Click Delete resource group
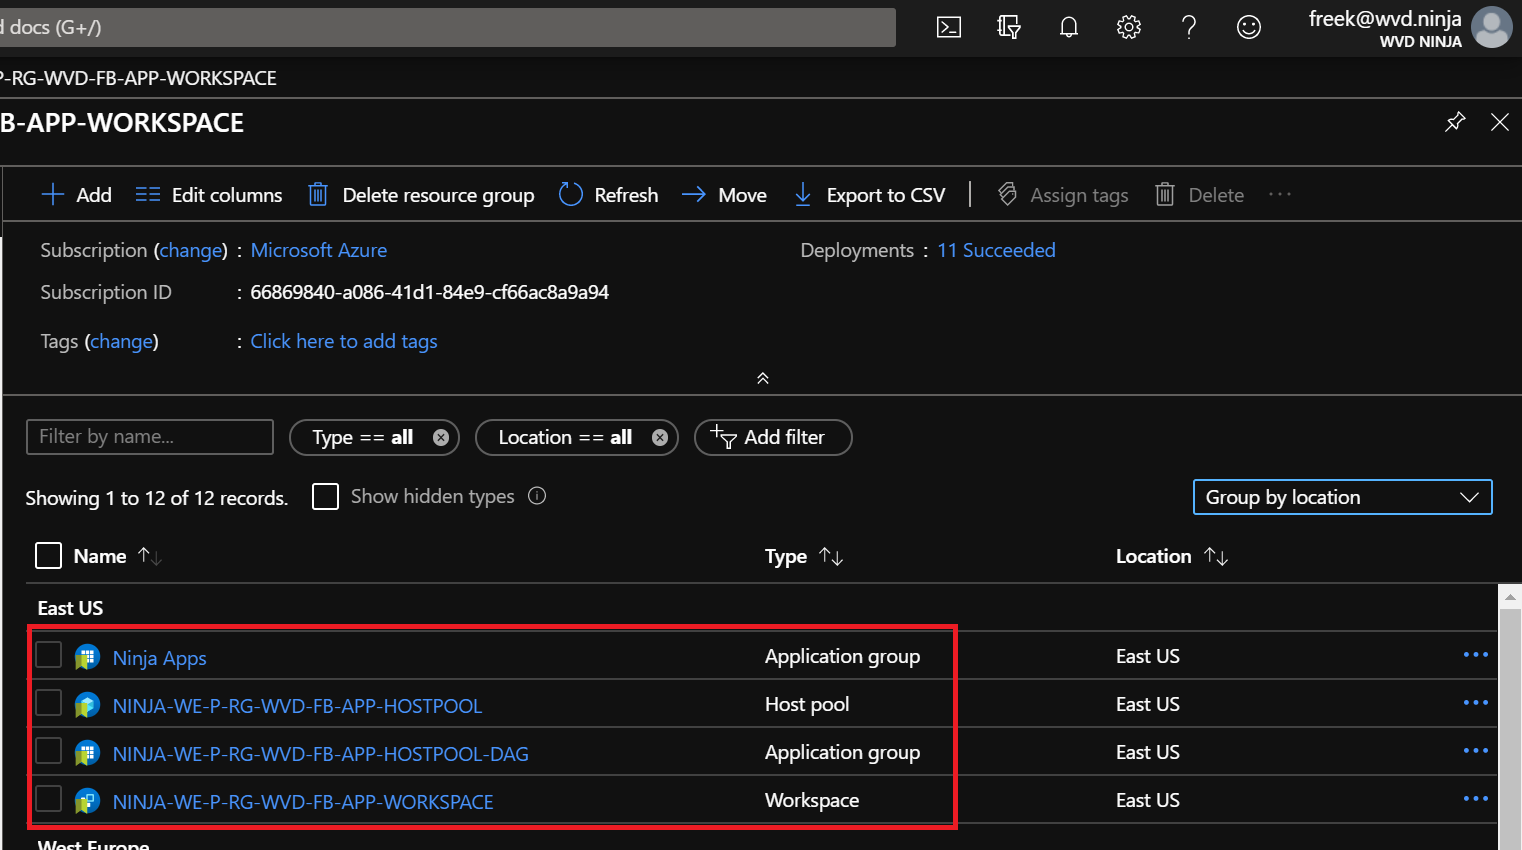This screenshot has height=850, width=1522. [x=421, y=195]
